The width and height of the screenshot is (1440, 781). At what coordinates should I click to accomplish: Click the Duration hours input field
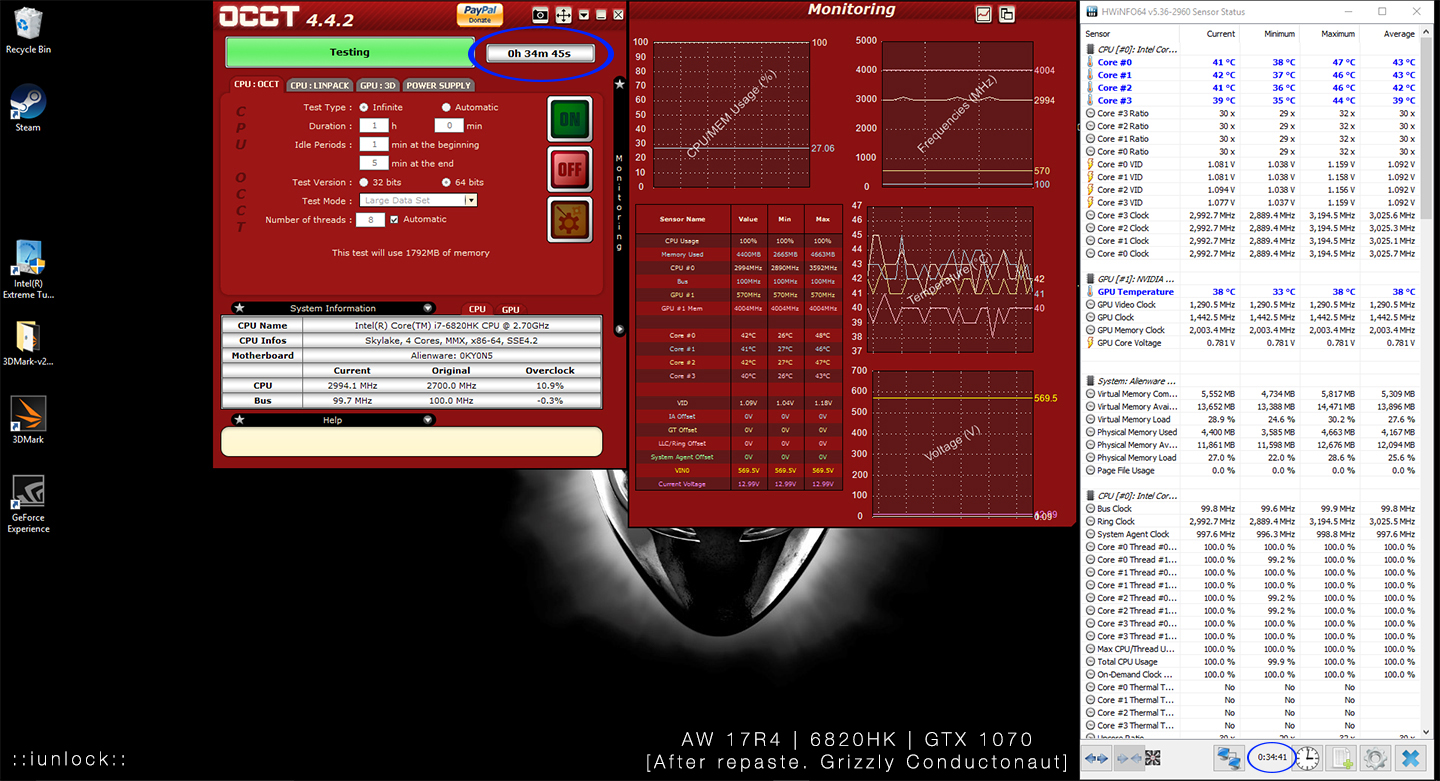click(374, 126)
